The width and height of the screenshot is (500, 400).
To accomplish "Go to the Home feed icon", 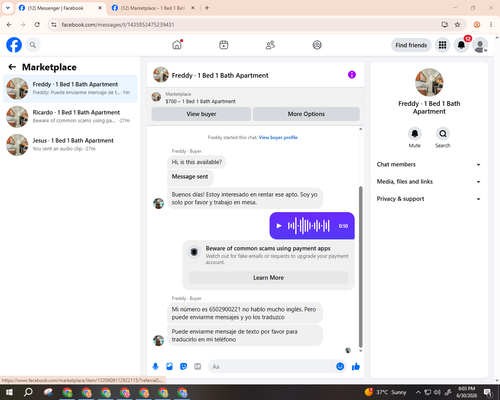I will (x=177, y=45).
